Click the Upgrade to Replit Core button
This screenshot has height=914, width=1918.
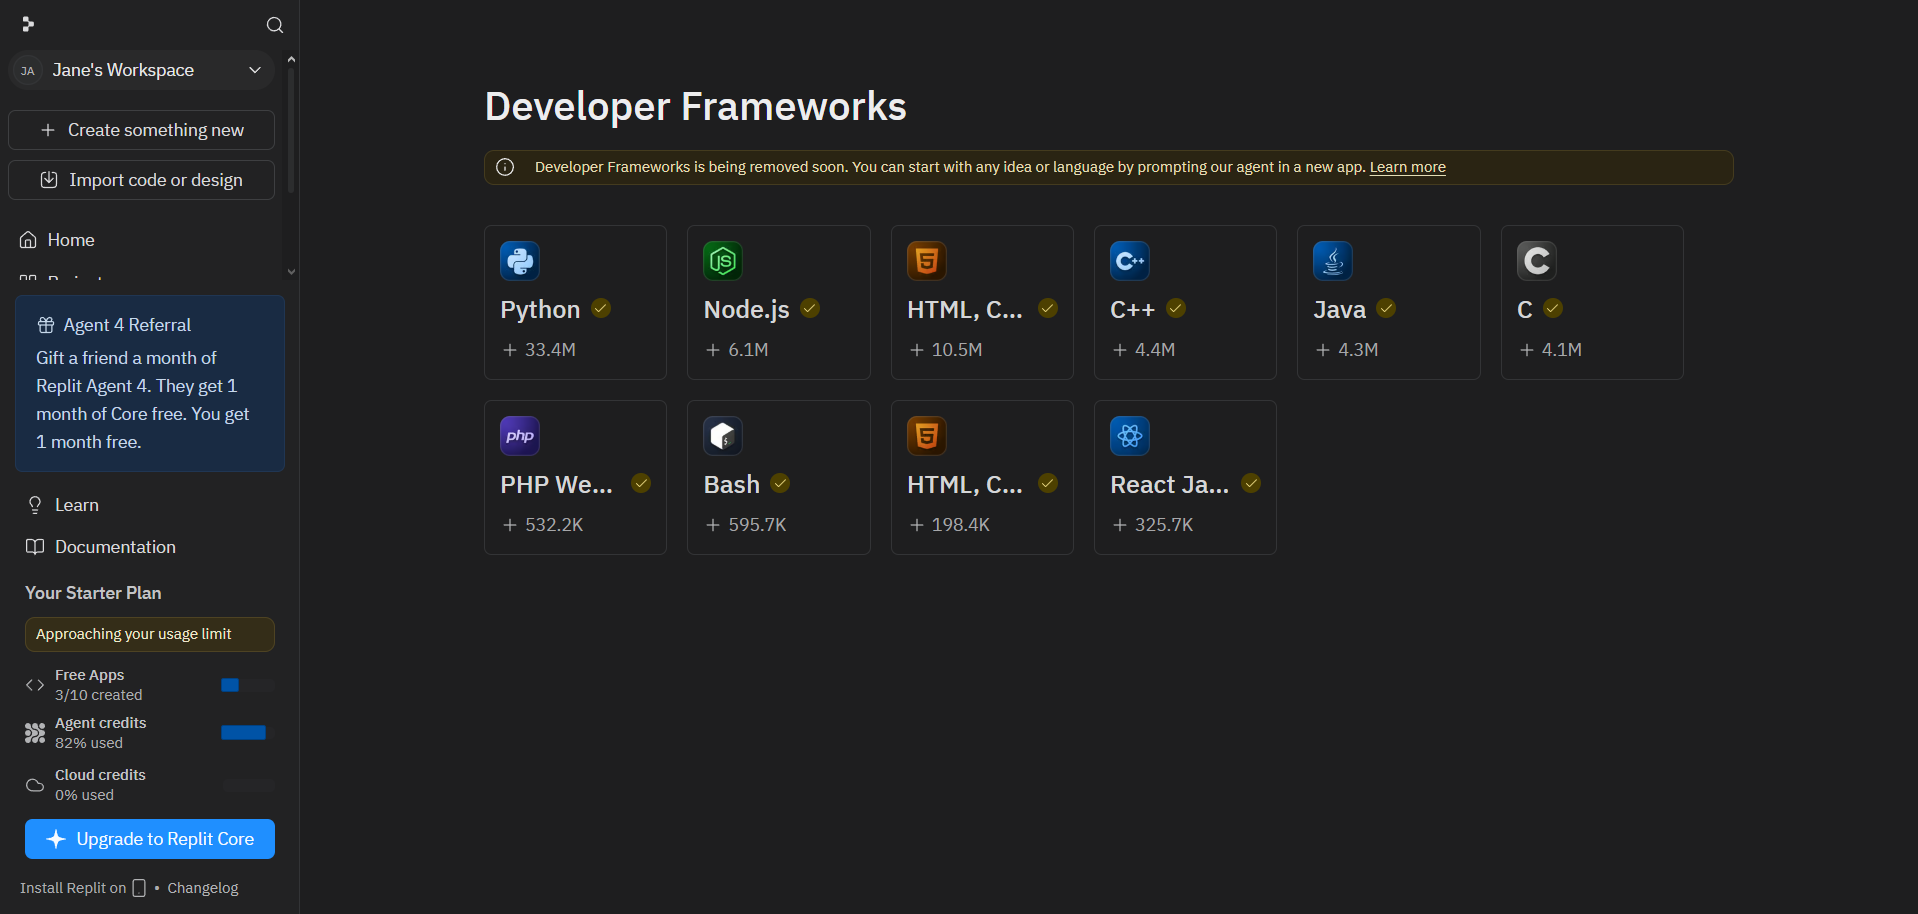tap(150, 839)
